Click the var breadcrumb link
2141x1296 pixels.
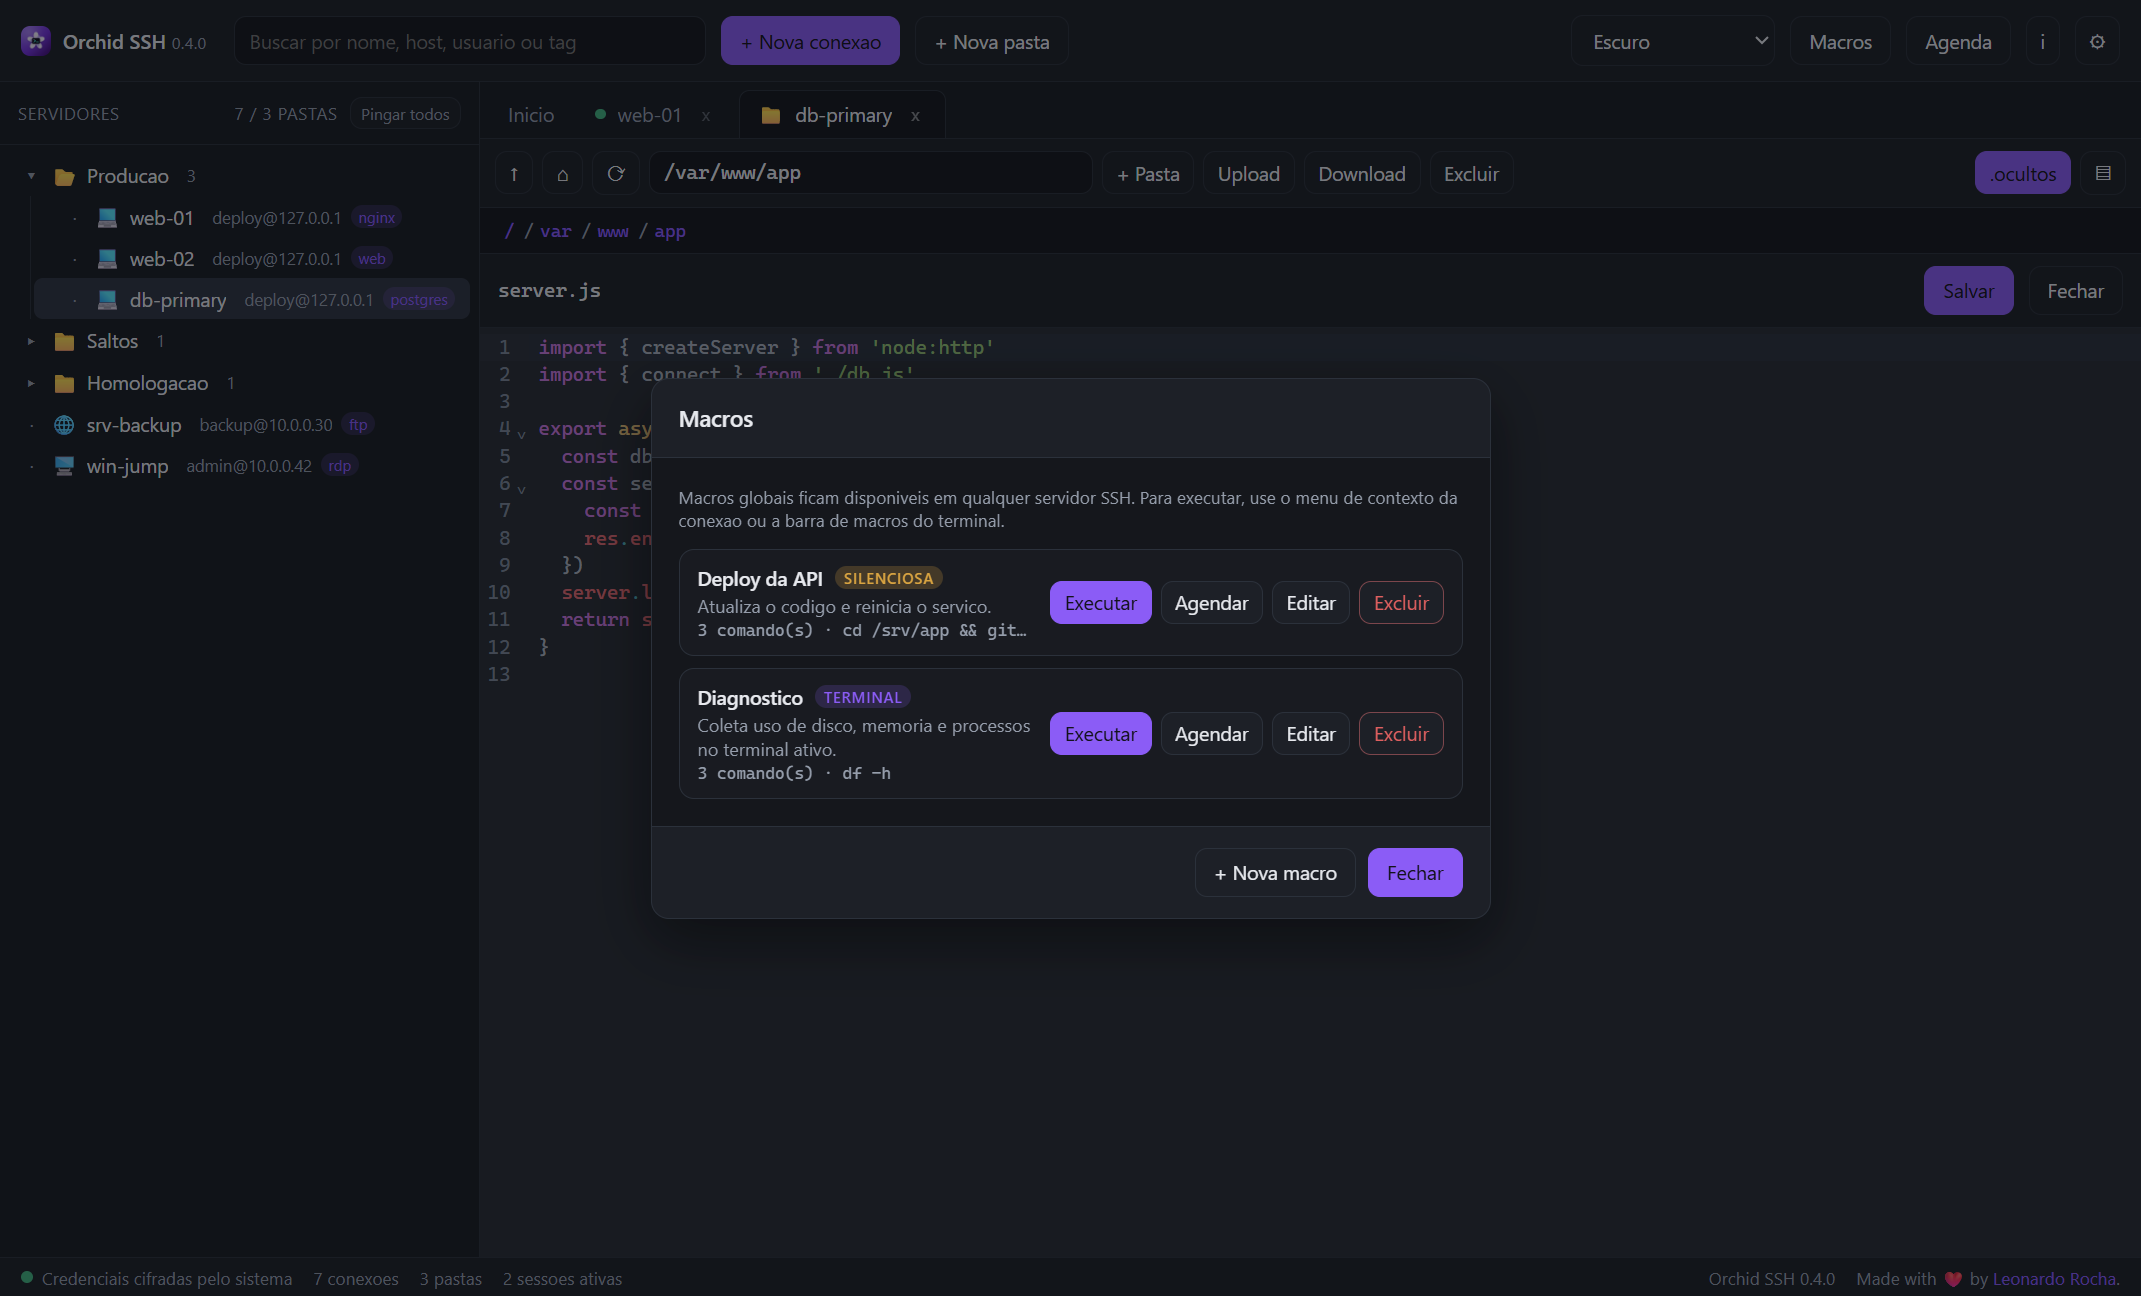(x=555, y=231)
